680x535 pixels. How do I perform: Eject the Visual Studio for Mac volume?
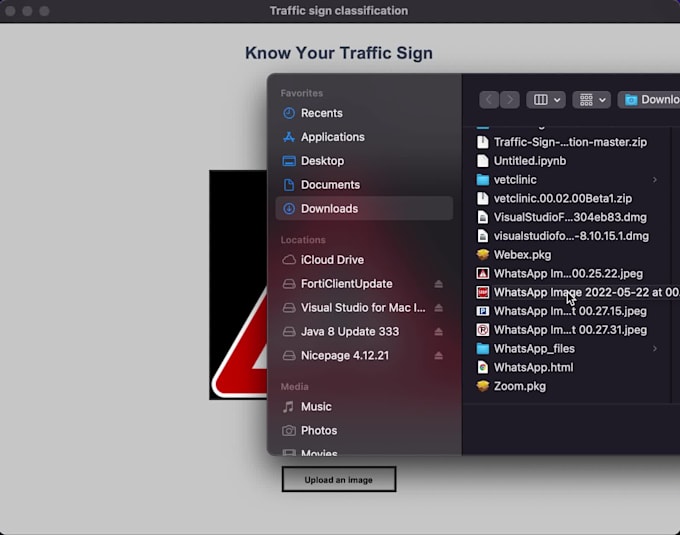click(x=438, y=308)
